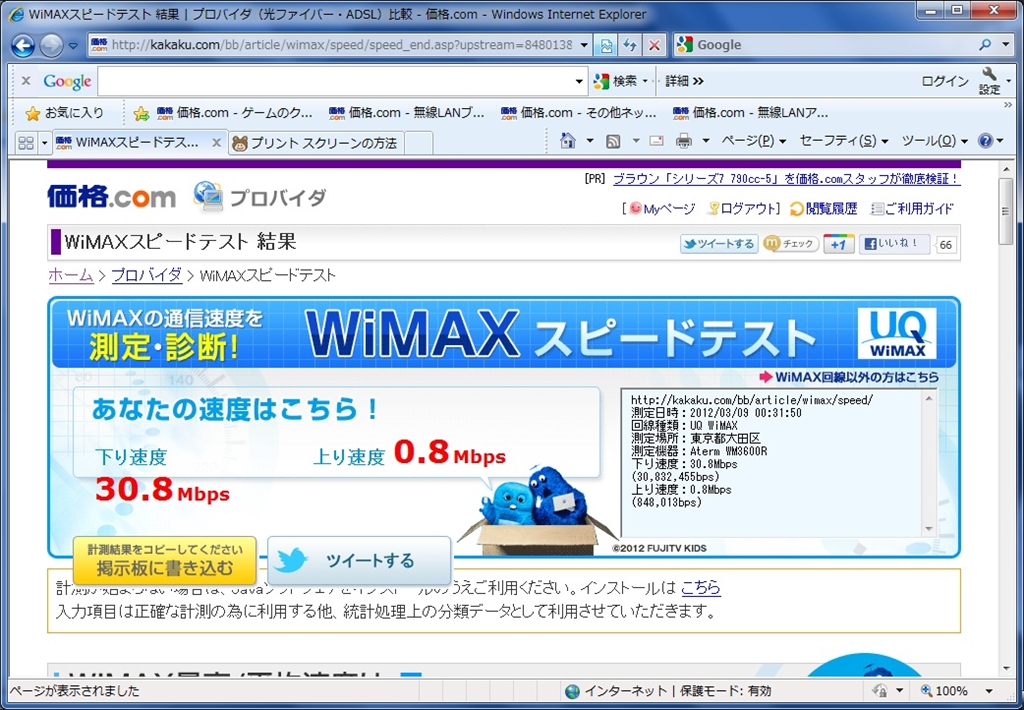
Task: Toggle the Compatibility View icon
Action: (606, 45)
